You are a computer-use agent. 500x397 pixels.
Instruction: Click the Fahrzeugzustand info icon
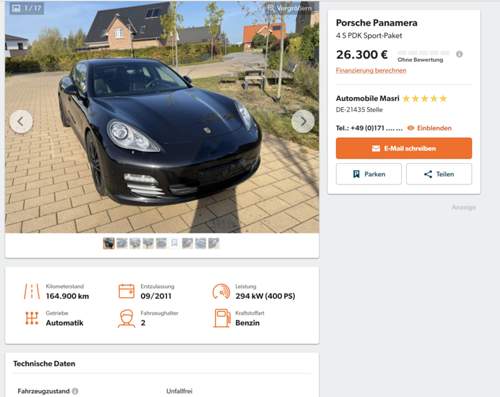pyautogui.click(x=75, y=391)
